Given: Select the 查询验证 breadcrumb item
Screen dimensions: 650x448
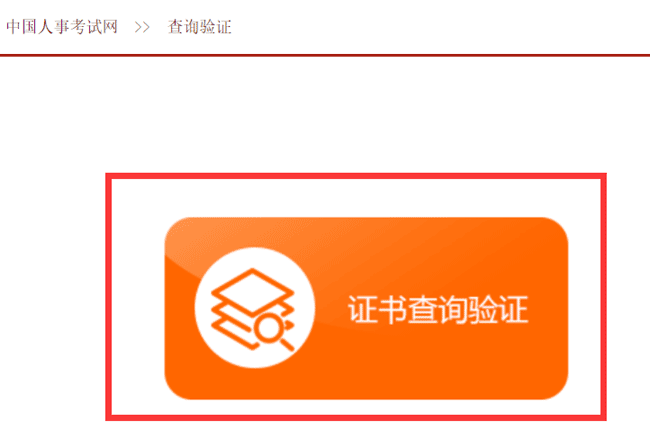Looking at the screenshot, I should pos(199,27).
